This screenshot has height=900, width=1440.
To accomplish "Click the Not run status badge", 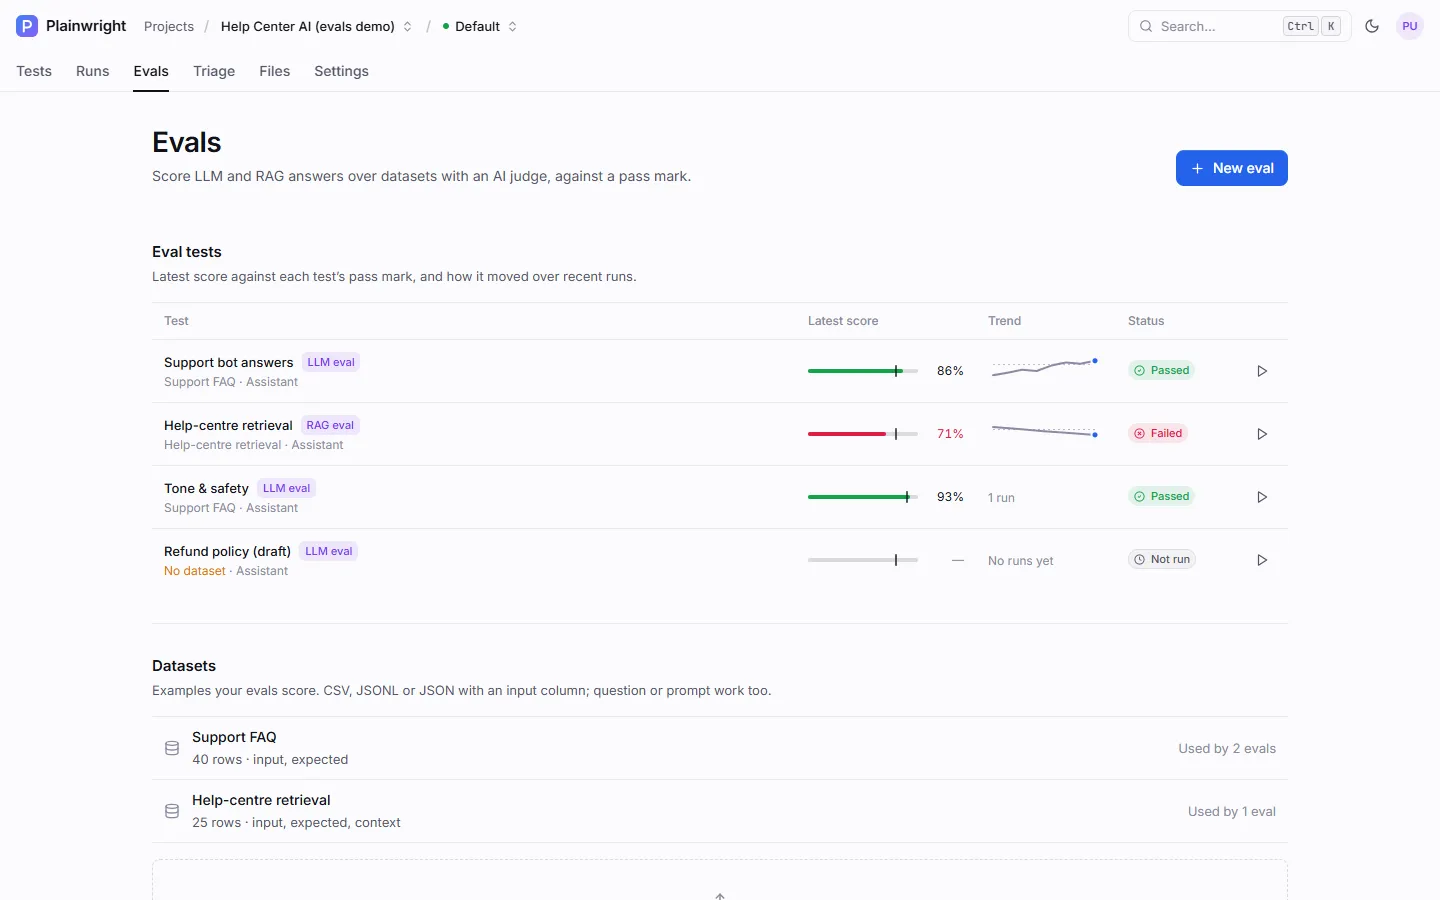I will click(1162, 559).
